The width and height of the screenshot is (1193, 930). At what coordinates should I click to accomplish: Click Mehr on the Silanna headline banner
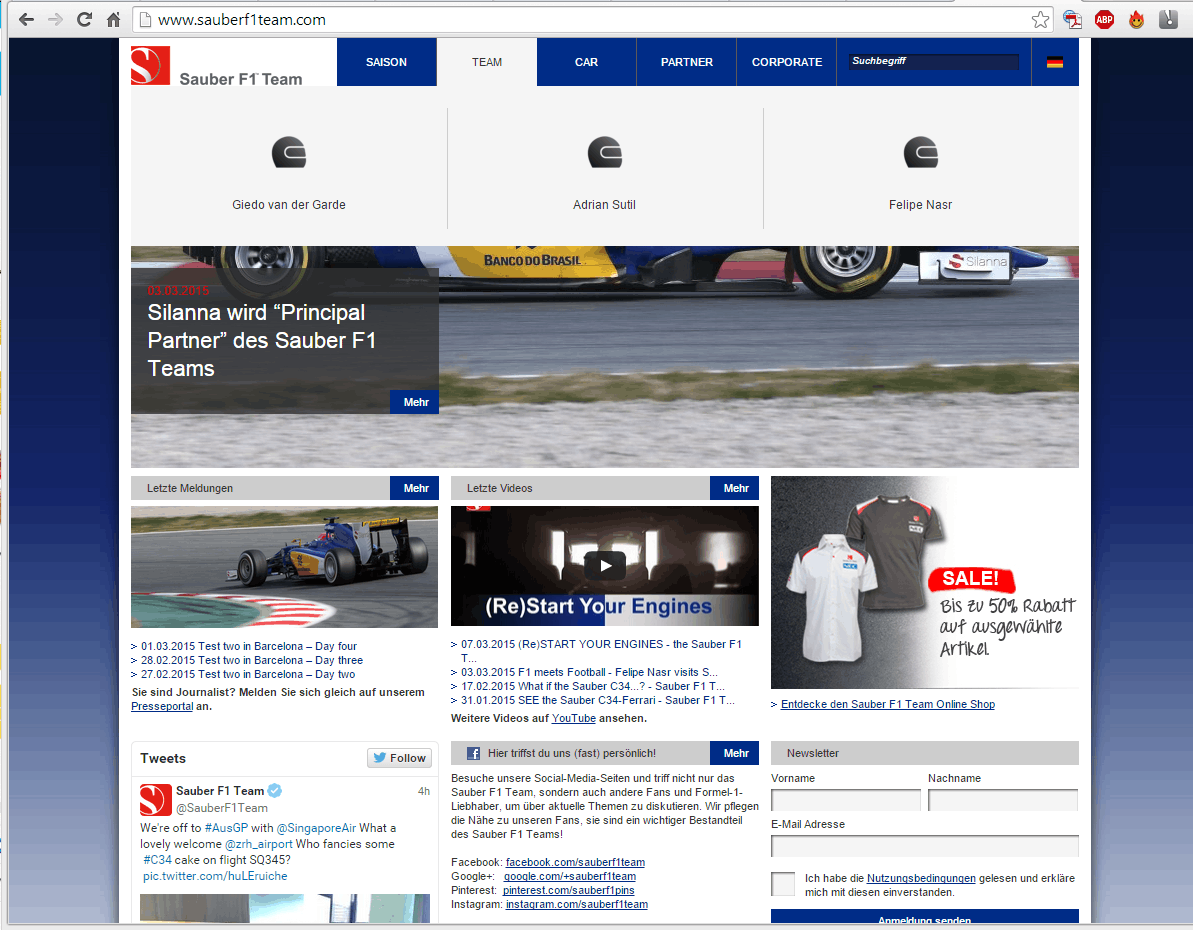point(415,402)
